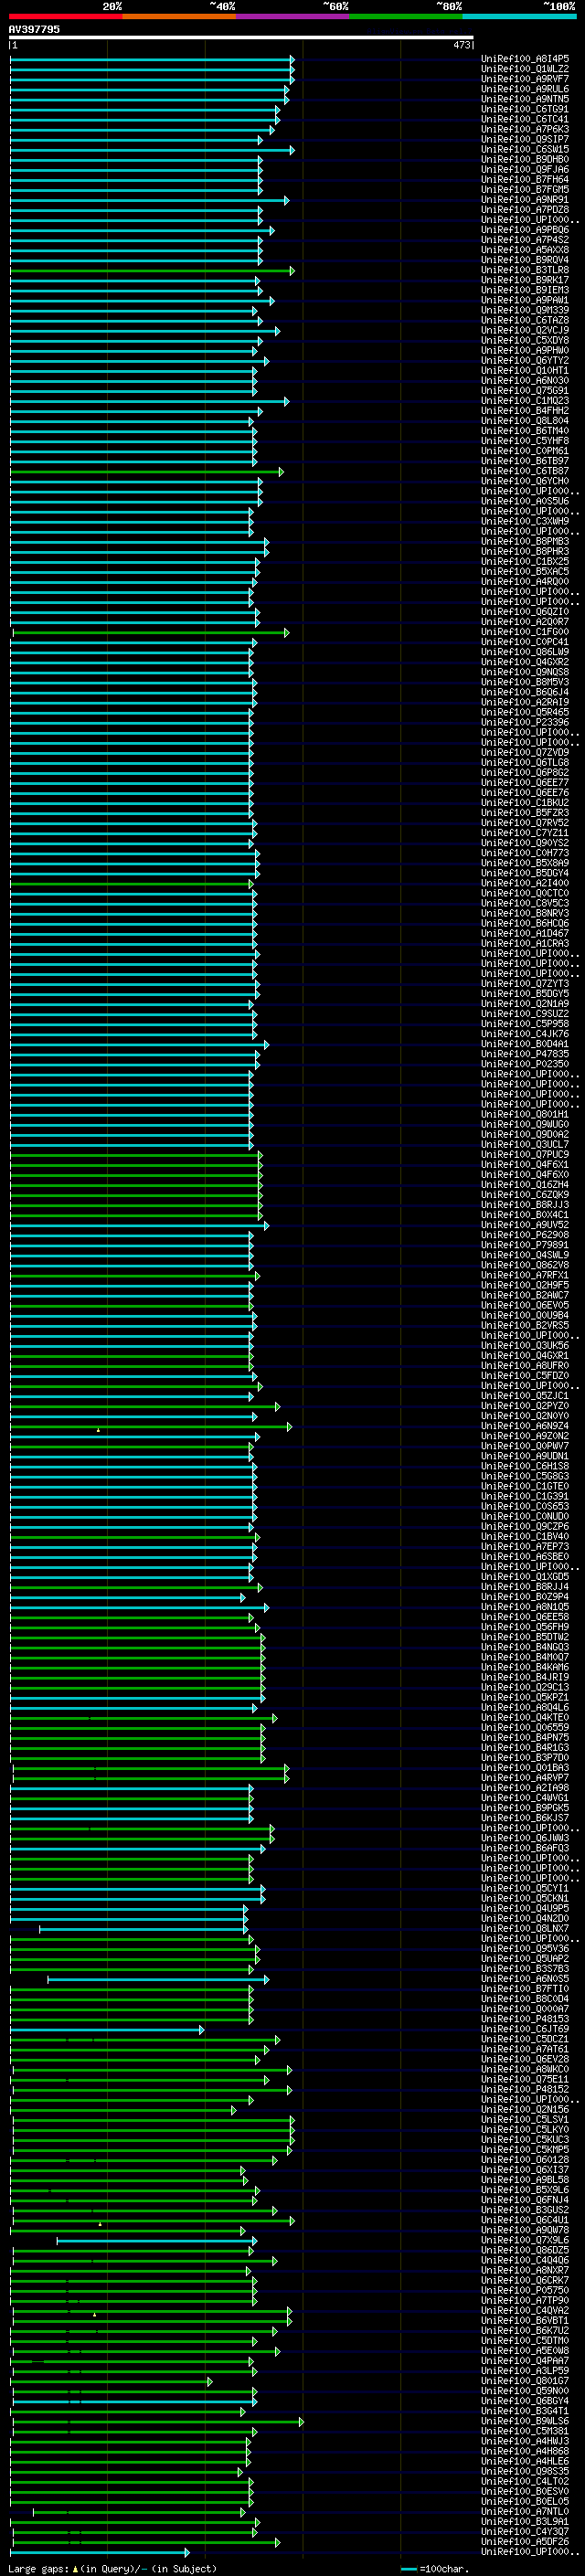This screenshot has height=2576, width=585.
Task: Click UniRef100_Q3UCL7 label
Action: tap(525, 1144)
